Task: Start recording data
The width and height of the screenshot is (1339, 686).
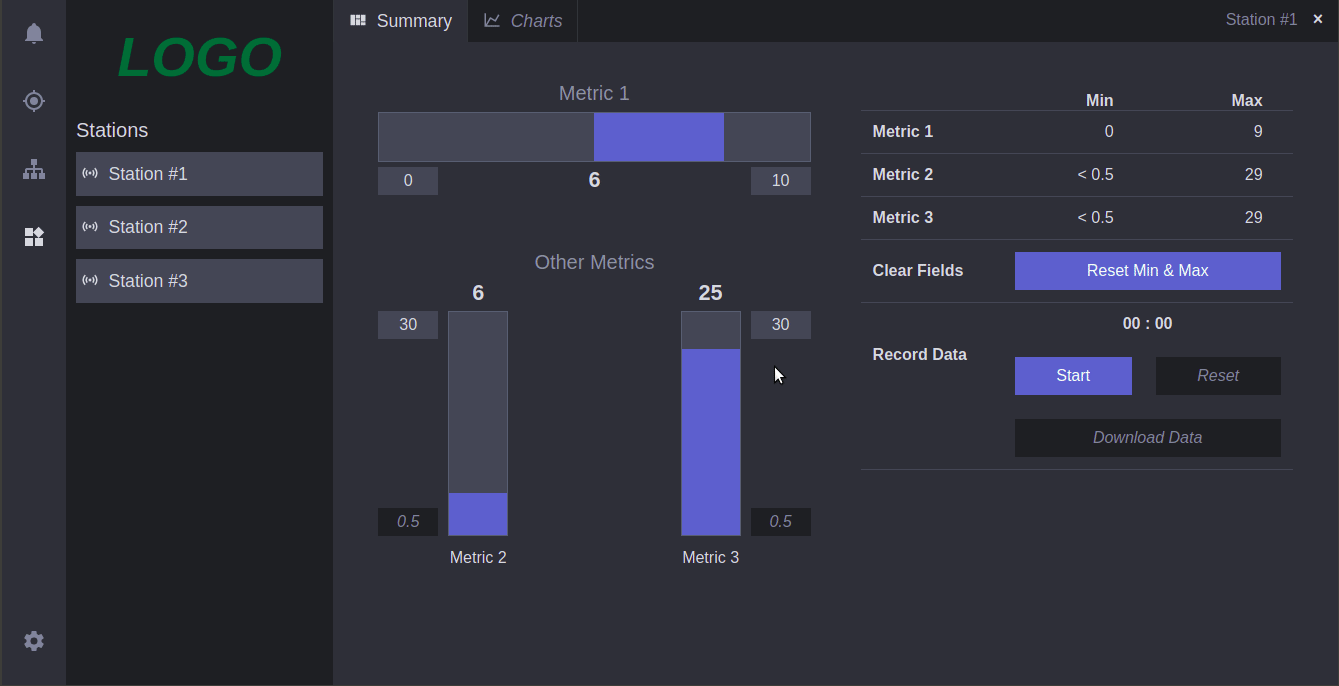Action: (x=1073, y=375)
